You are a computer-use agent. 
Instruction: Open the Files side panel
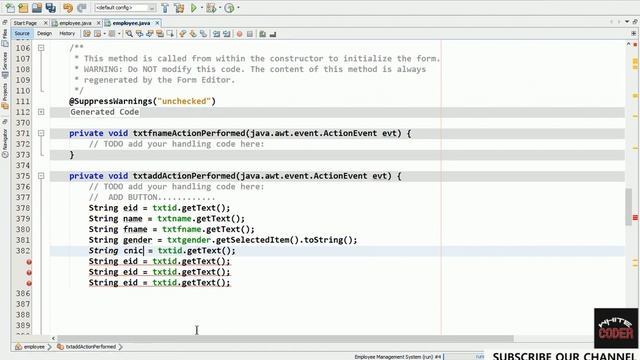(x=5, y=37)
